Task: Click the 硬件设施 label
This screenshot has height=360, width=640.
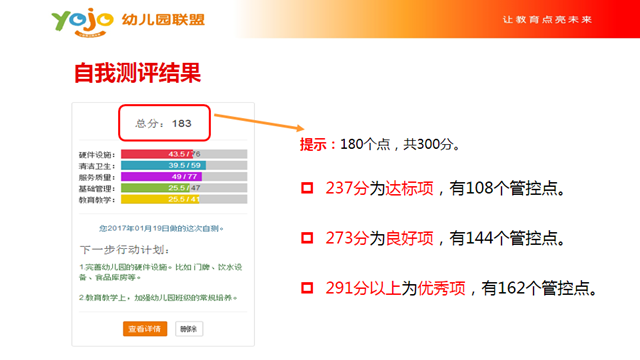Action: 97,155
